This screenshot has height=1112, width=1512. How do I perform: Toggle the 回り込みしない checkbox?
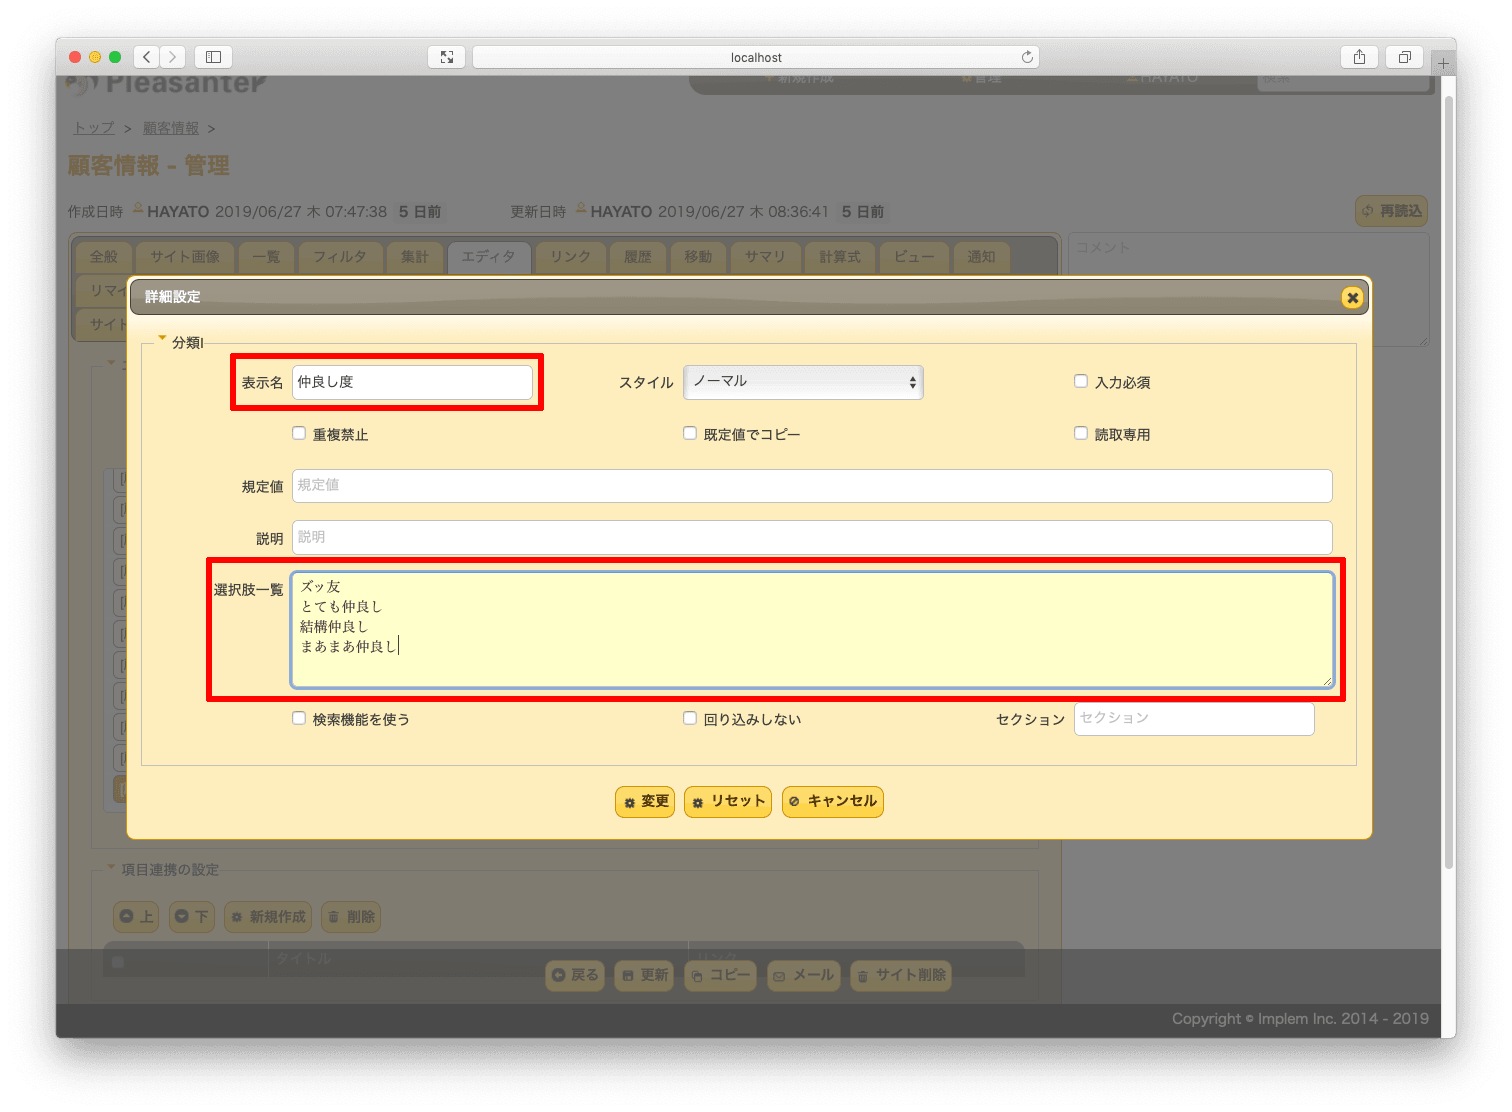tap(690, 718)
